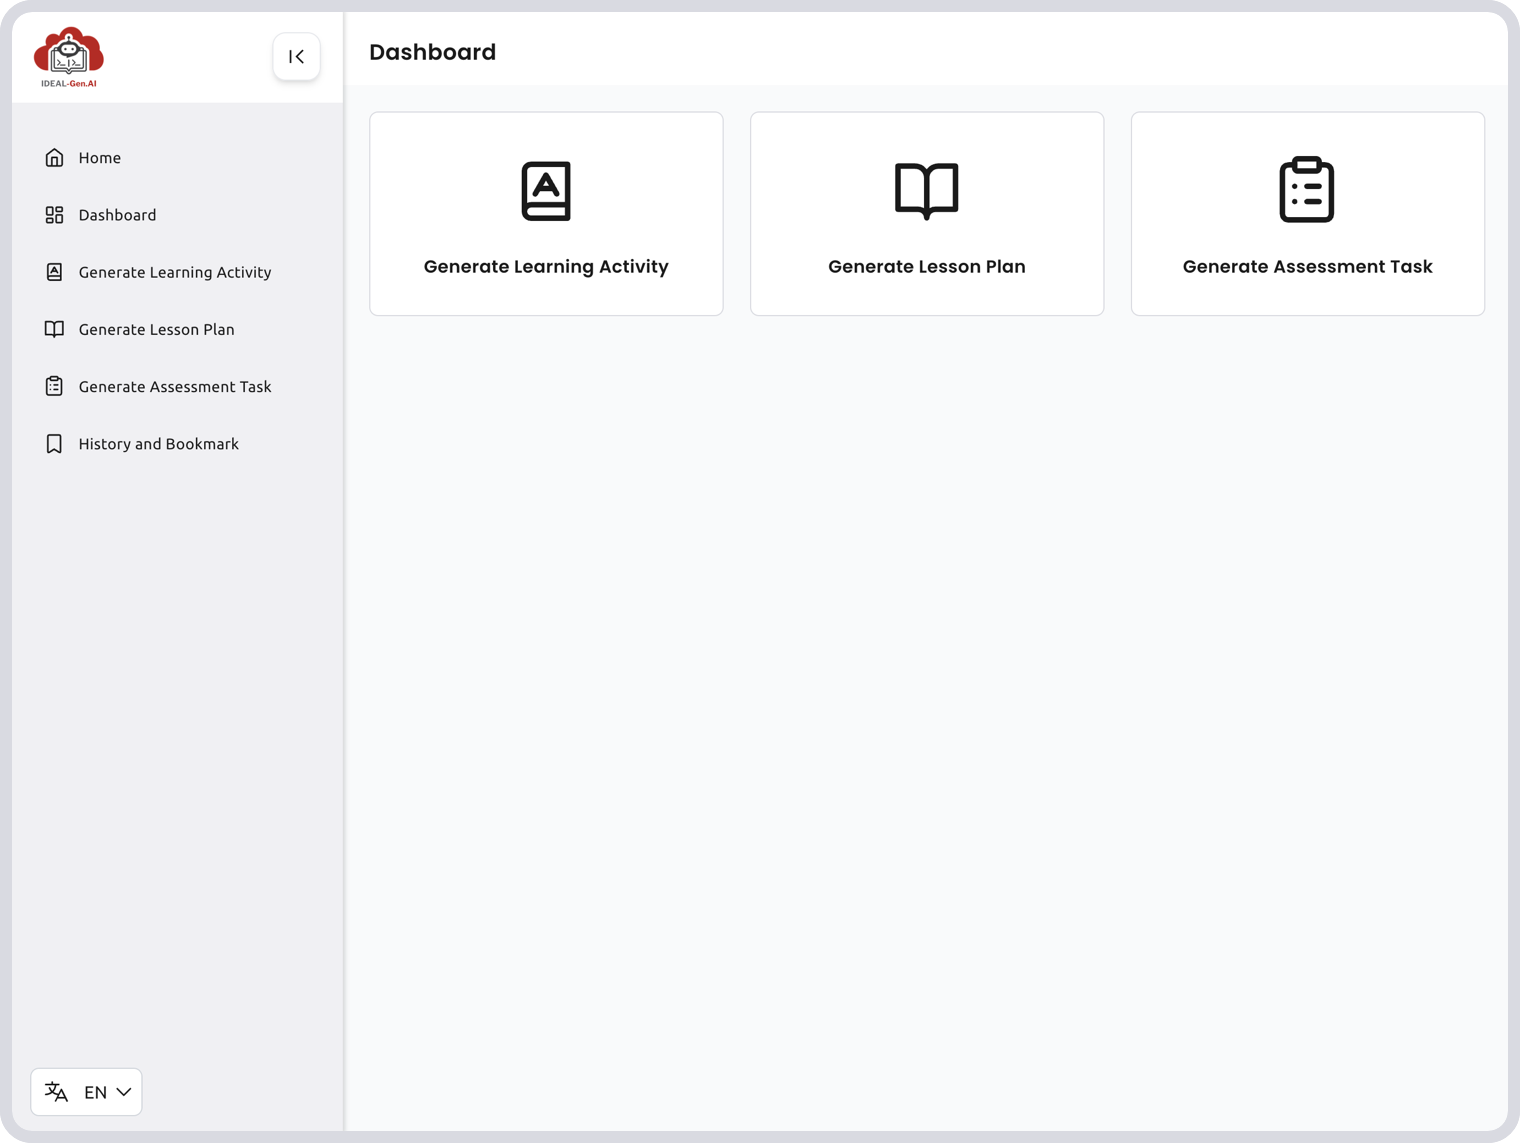Click Generate Lesson Plan card title
The image size is (1520, 1144).
click(927, 267)
